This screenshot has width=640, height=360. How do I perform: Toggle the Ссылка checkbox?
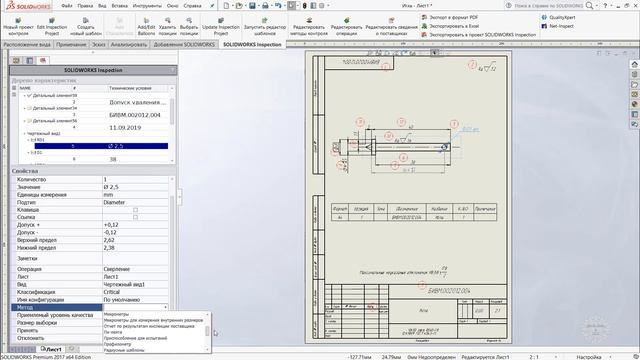tap(136, 217)
